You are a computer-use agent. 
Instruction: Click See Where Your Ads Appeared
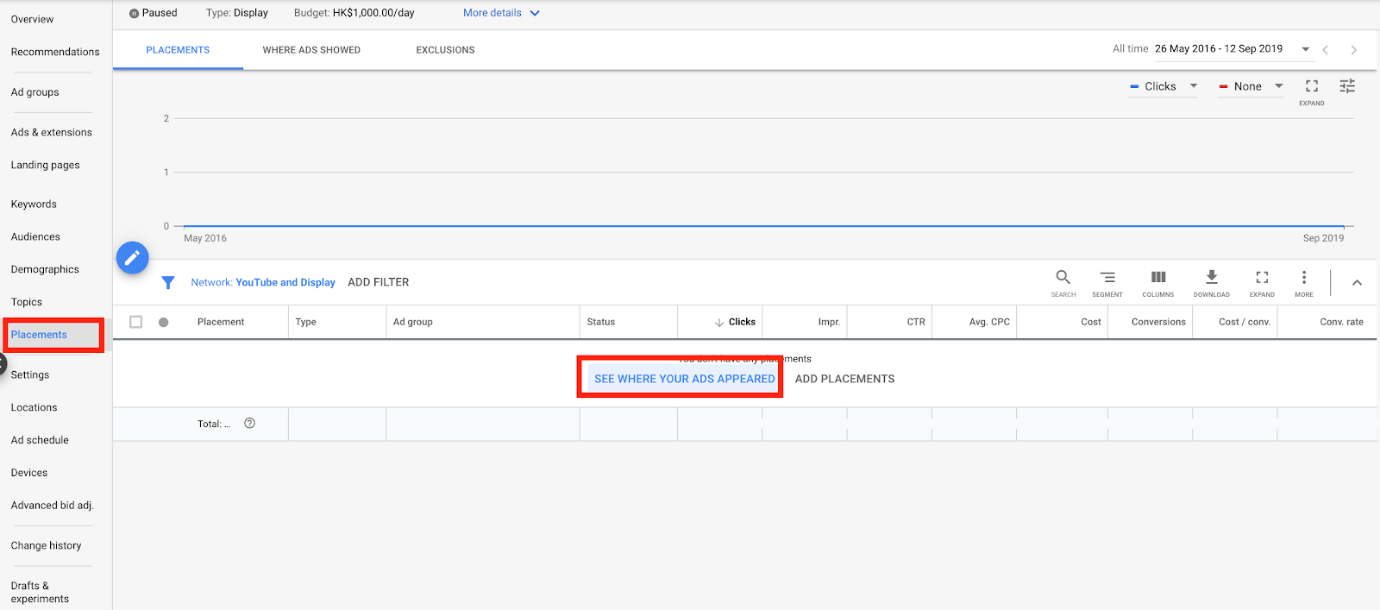coord(684,379)
